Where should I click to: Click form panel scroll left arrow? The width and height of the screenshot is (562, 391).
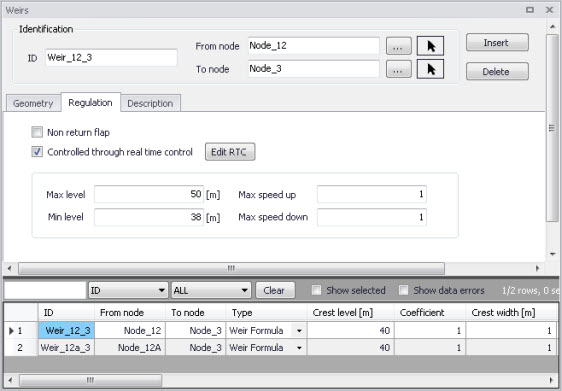coord(10,268)
